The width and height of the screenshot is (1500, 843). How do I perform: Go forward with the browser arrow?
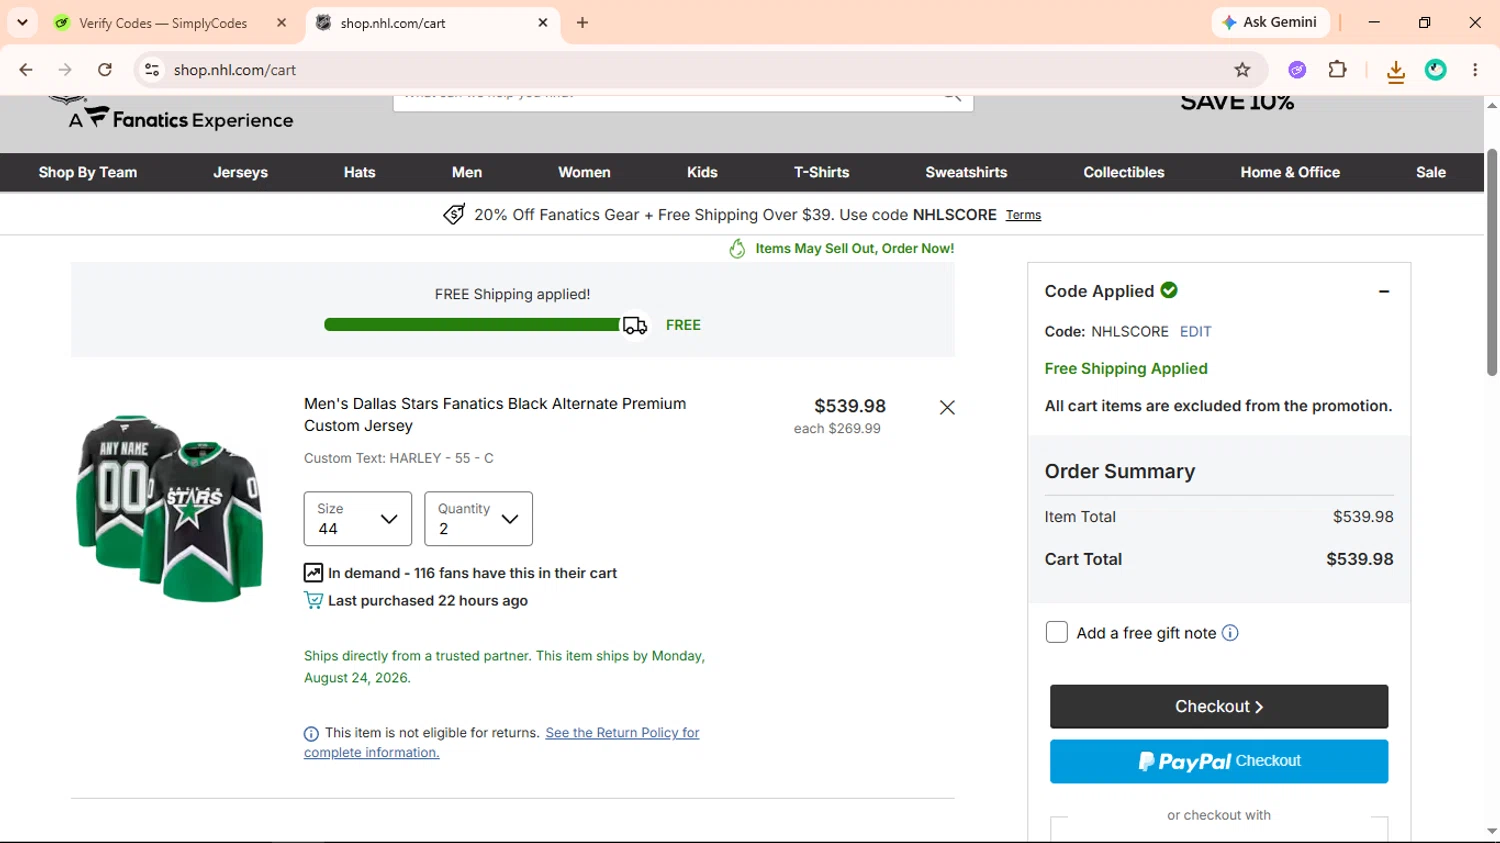pyautogui.click(x=65, y=70)
